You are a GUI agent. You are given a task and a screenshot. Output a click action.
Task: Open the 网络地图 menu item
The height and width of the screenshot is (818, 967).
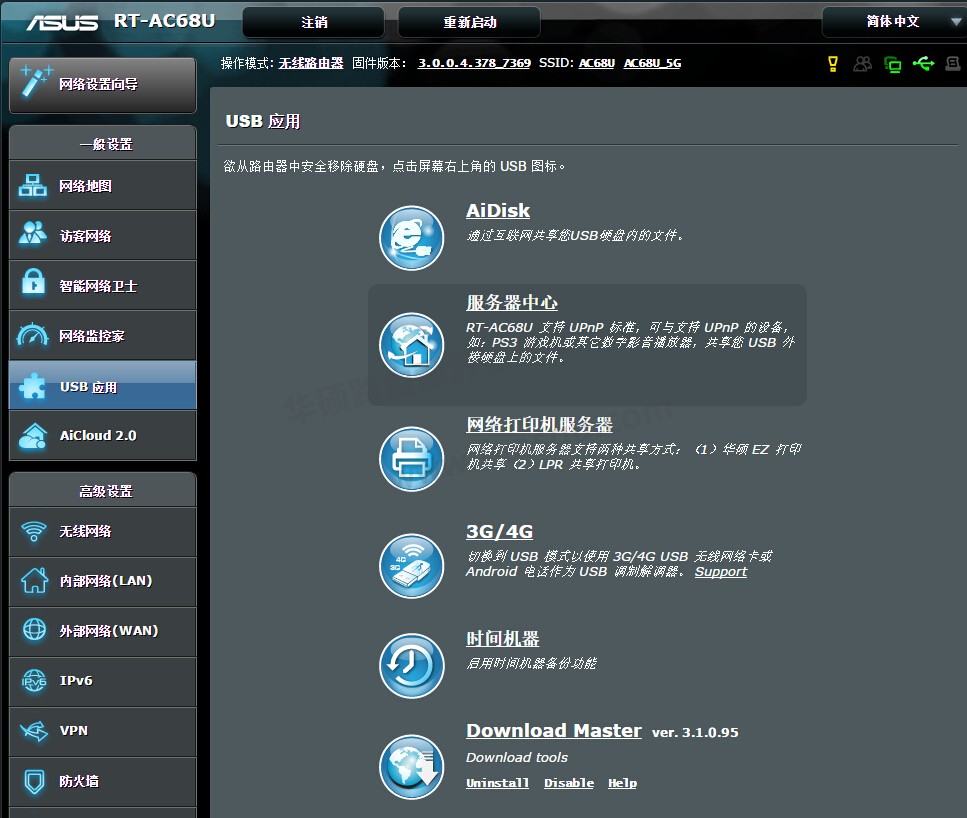pyautogui.click(x=103, y=186)
